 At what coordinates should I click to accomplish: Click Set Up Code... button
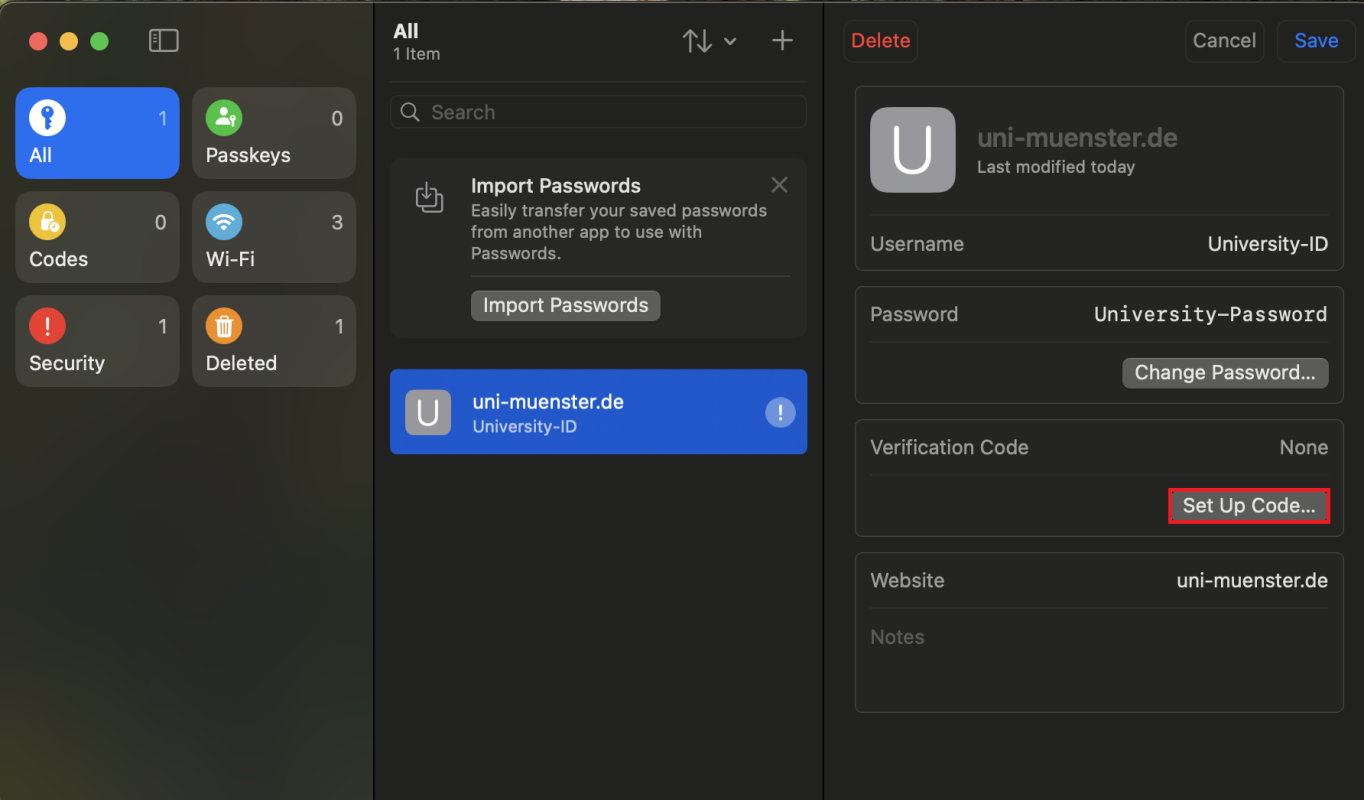click(x=1249, y=506)
